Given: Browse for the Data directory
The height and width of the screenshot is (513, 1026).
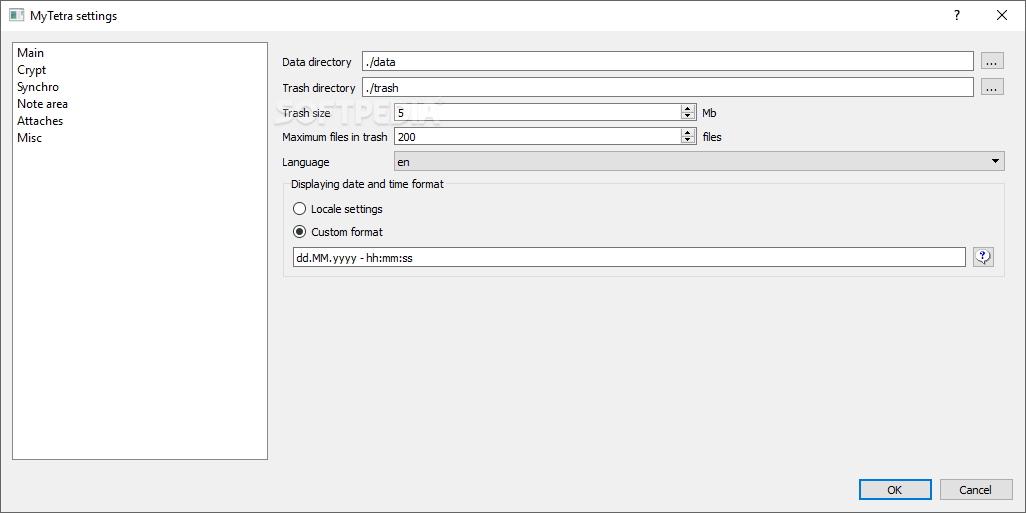Looking at the screenshot, I should pyautogui.click(x=992, y=62).
